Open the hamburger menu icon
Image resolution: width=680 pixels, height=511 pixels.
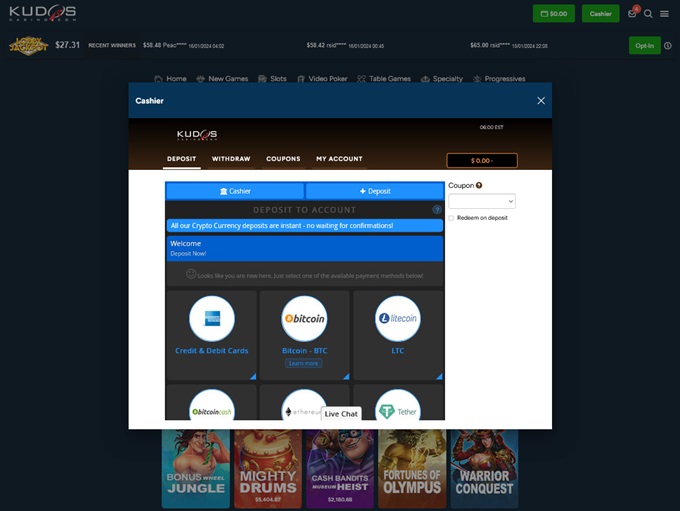point(664,14)
